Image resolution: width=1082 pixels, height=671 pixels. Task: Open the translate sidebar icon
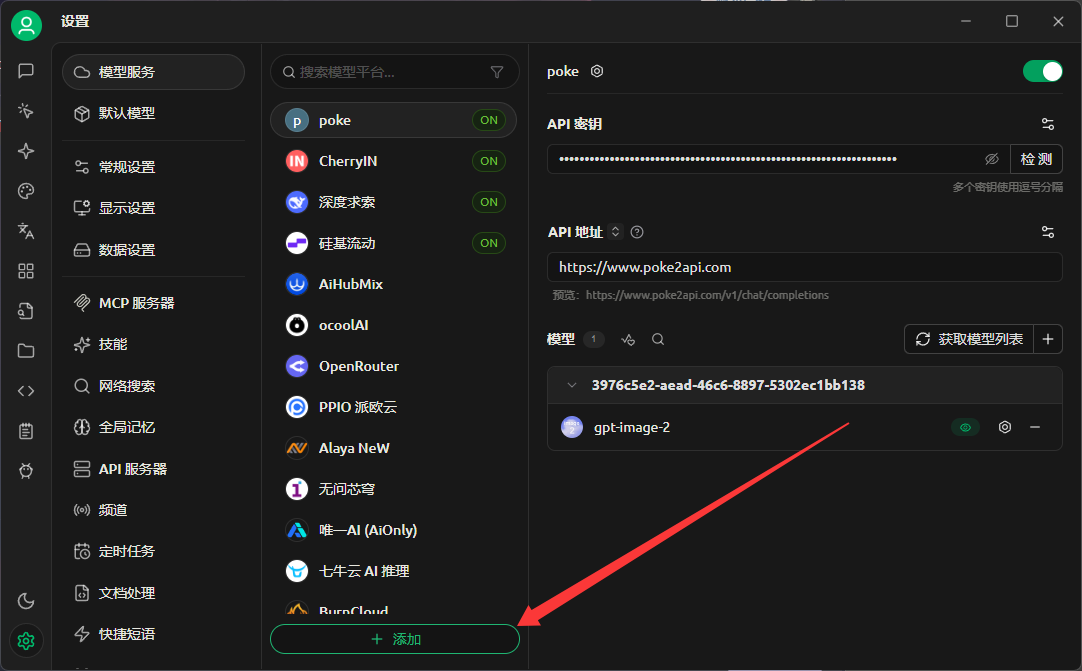(x=26, y=231)
